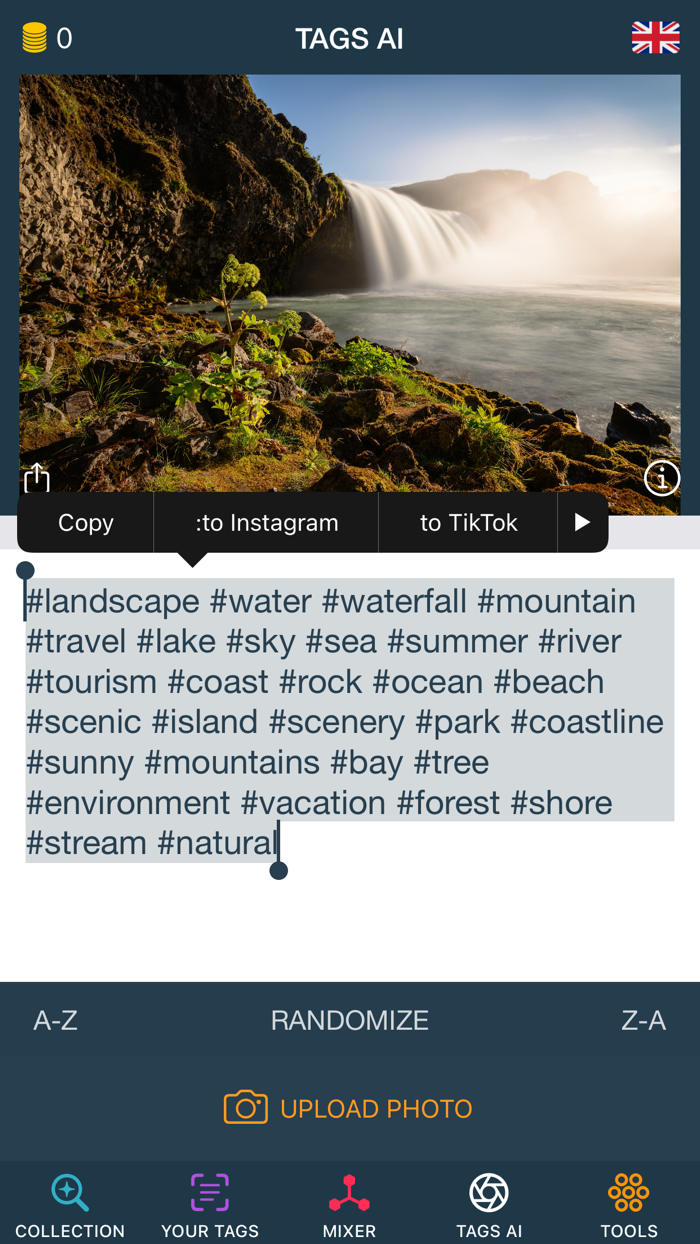
Task: Select the Your Tags icon
Action: tap(209, 1192)
